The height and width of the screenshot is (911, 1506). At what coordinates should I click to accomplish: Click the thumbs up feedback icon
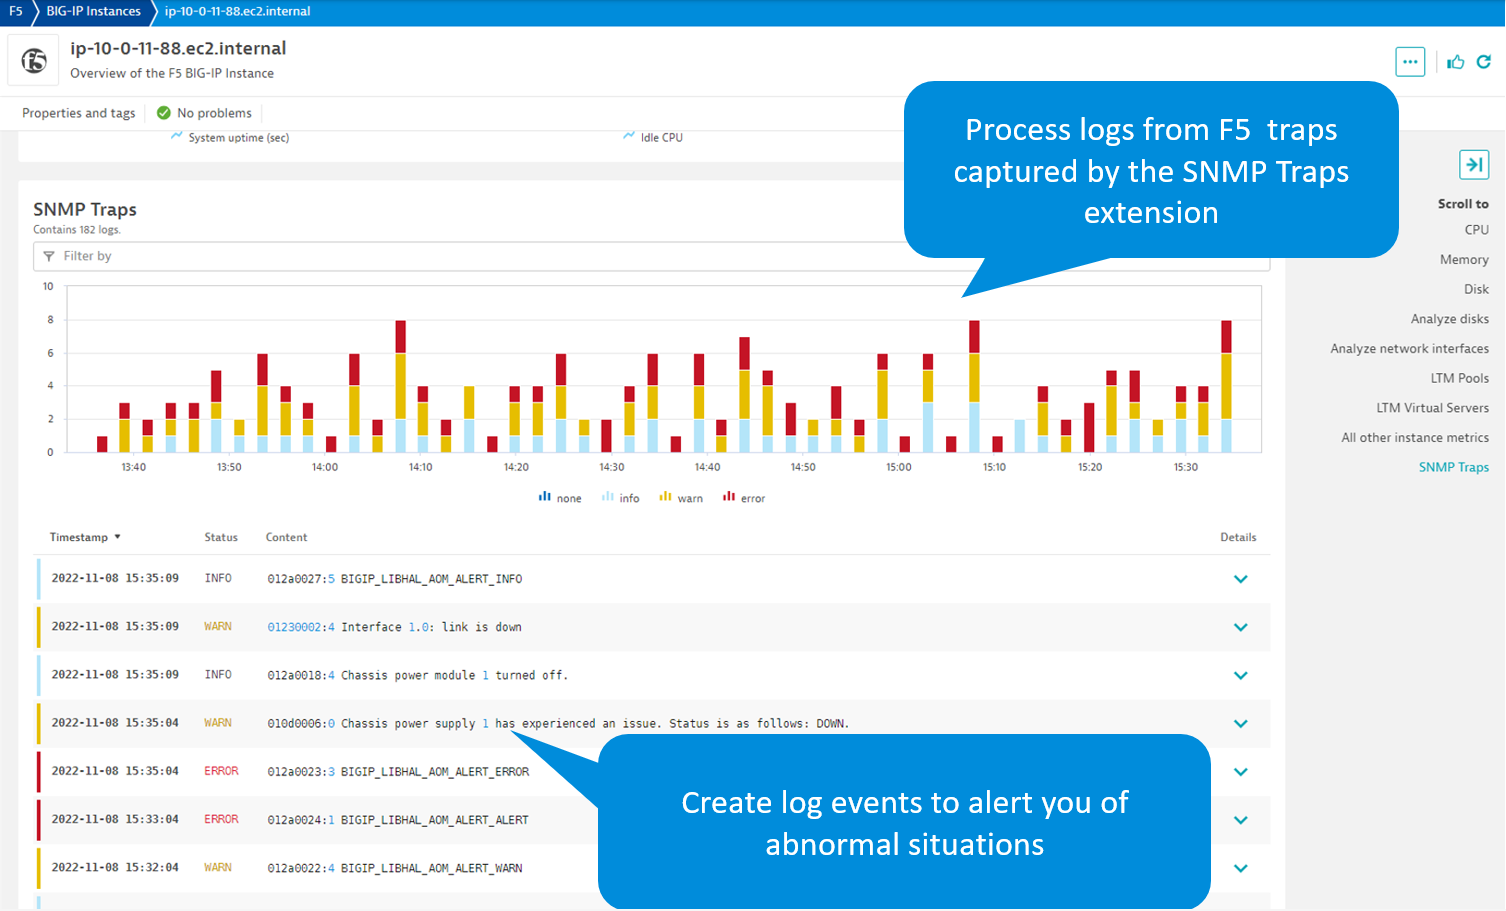1456,62
